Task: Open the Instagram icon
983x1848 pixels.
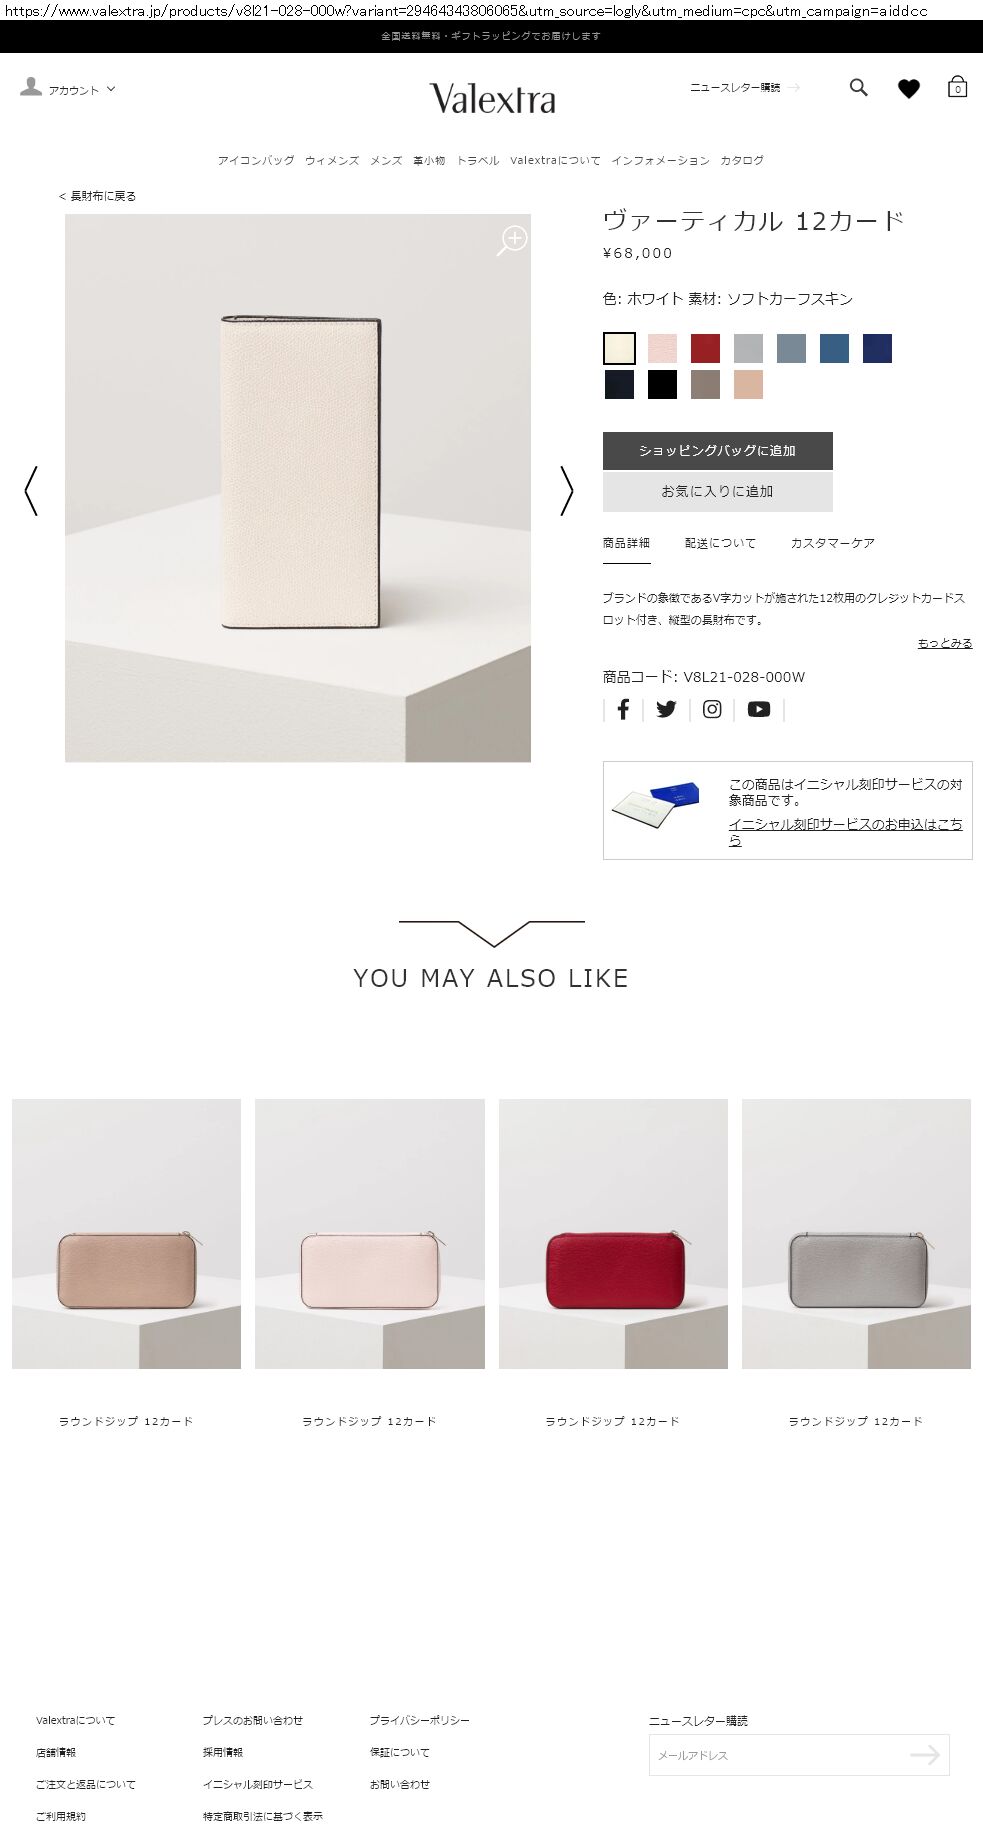Action: [x=712, y=709]
